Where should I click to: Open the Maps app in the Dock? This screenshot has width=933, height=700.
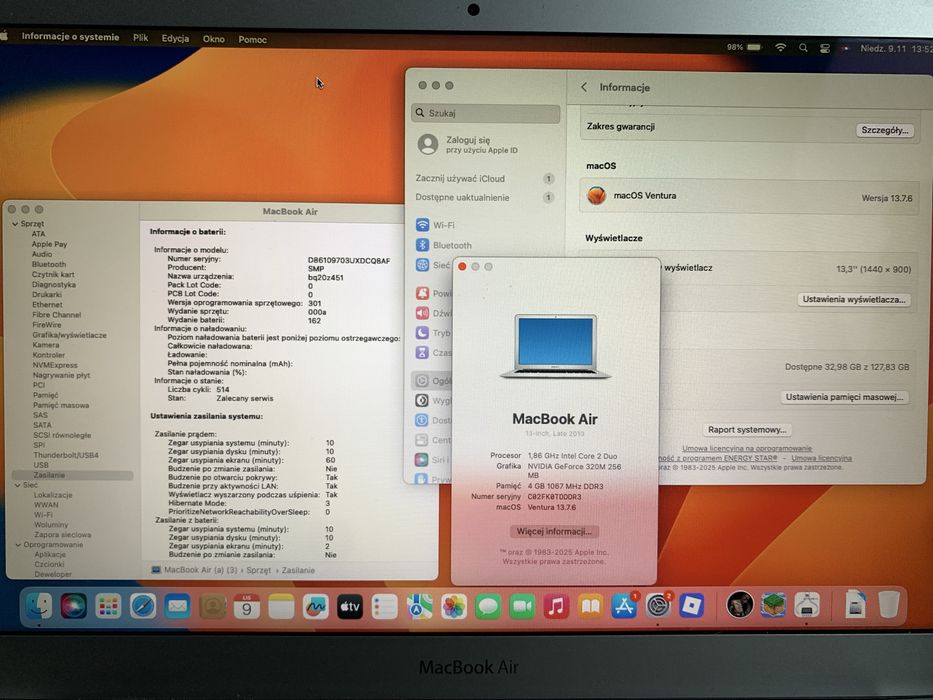(x=419, y=607)
